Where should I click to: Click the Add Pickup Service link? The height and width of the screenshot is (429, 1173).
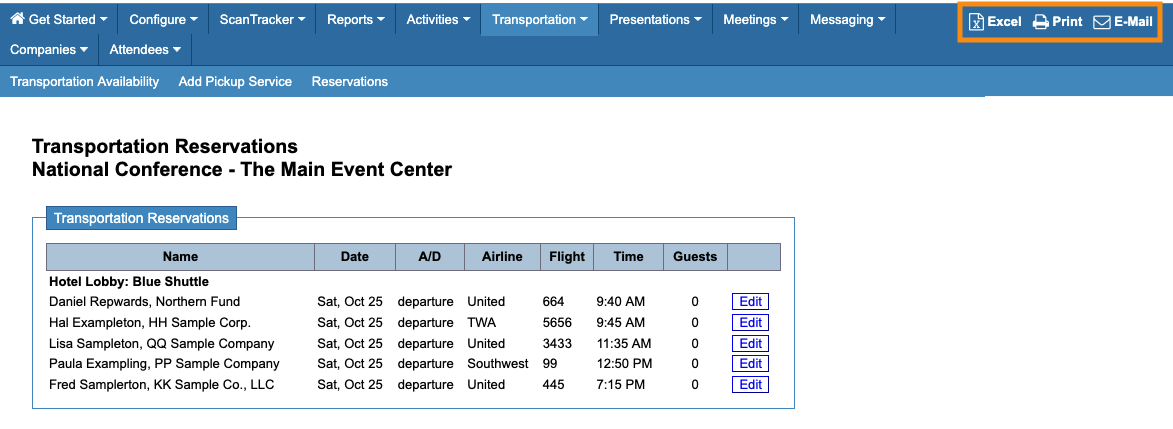[x=235, y=82]
